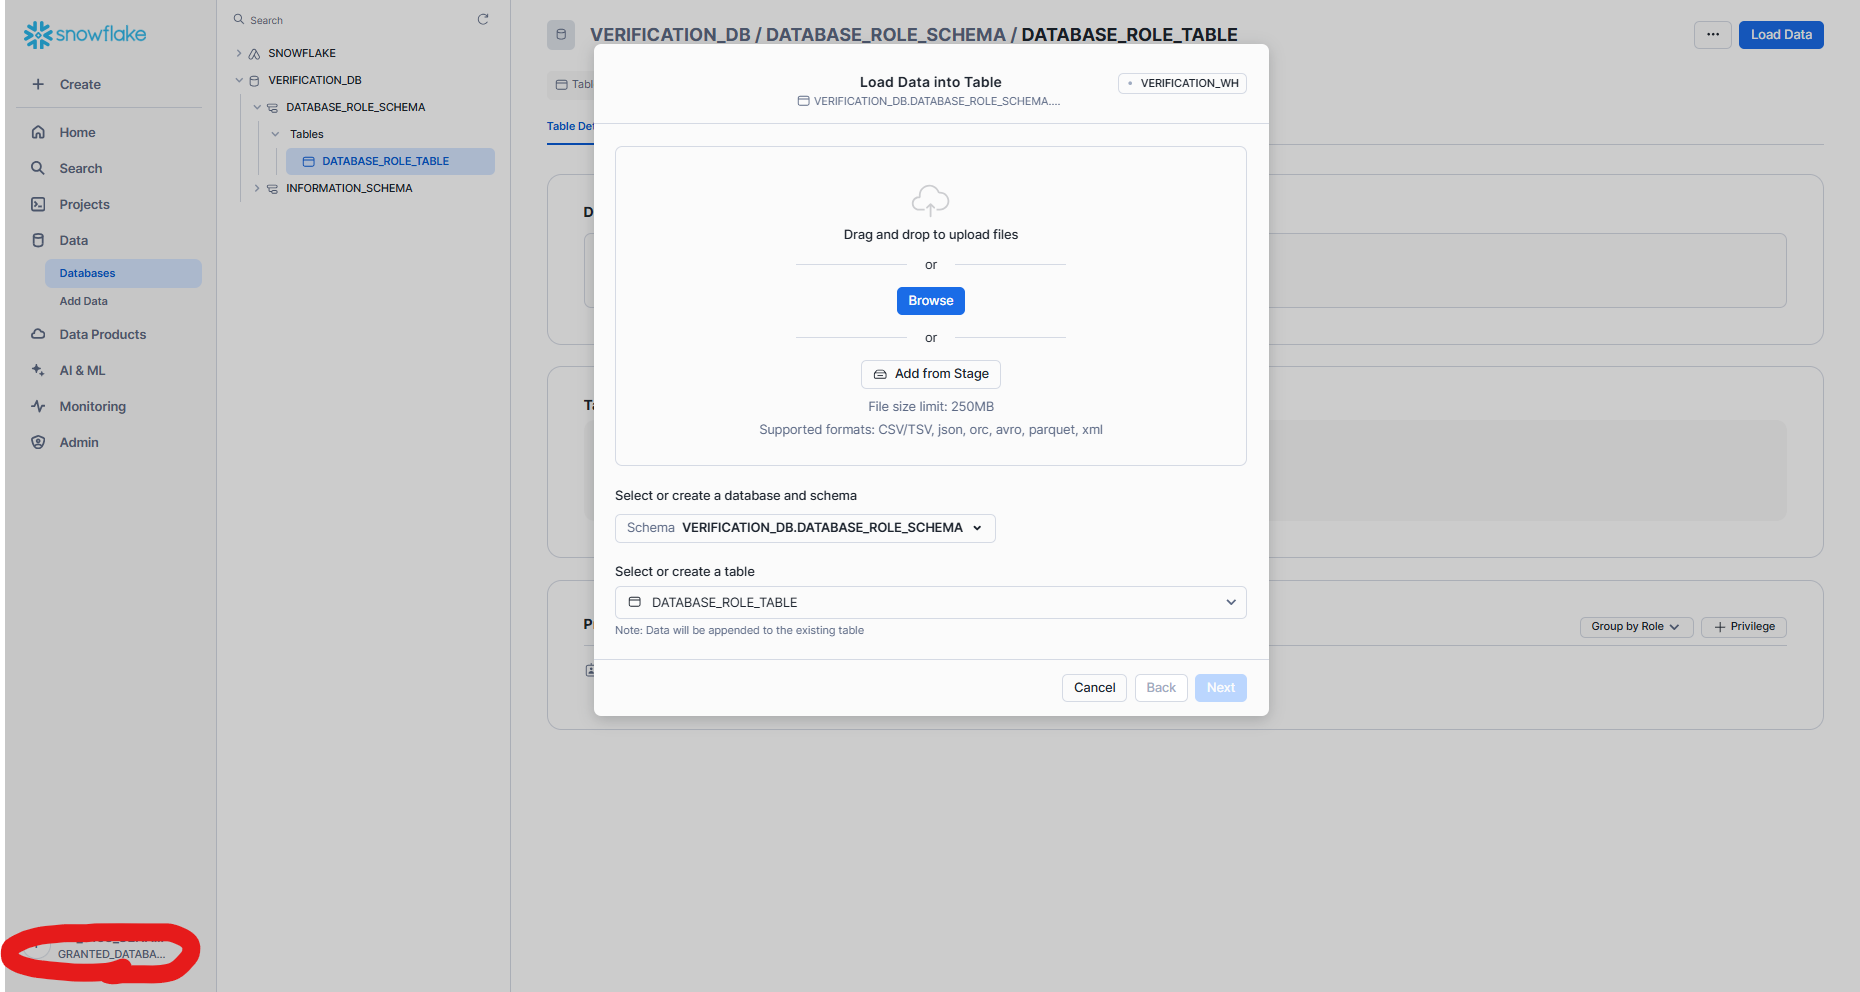Open the Monitoring menu item

pos(92,406)
